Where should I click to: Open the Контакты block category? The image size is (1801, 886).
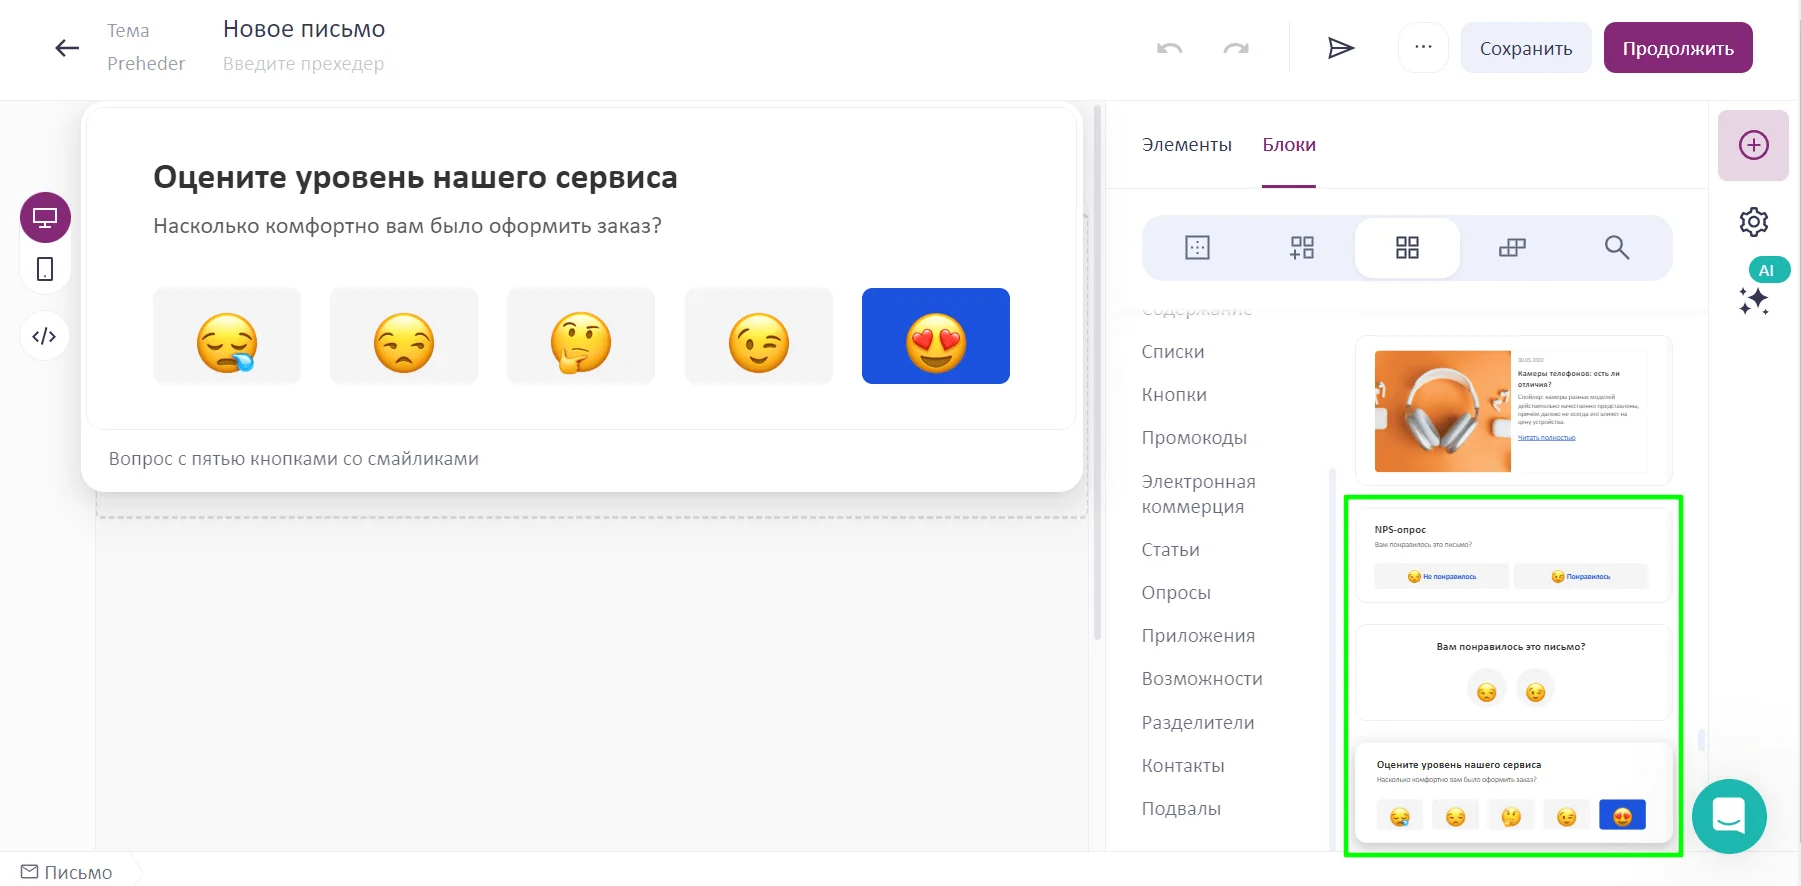pyautogui.click(x=1183, y=766)
